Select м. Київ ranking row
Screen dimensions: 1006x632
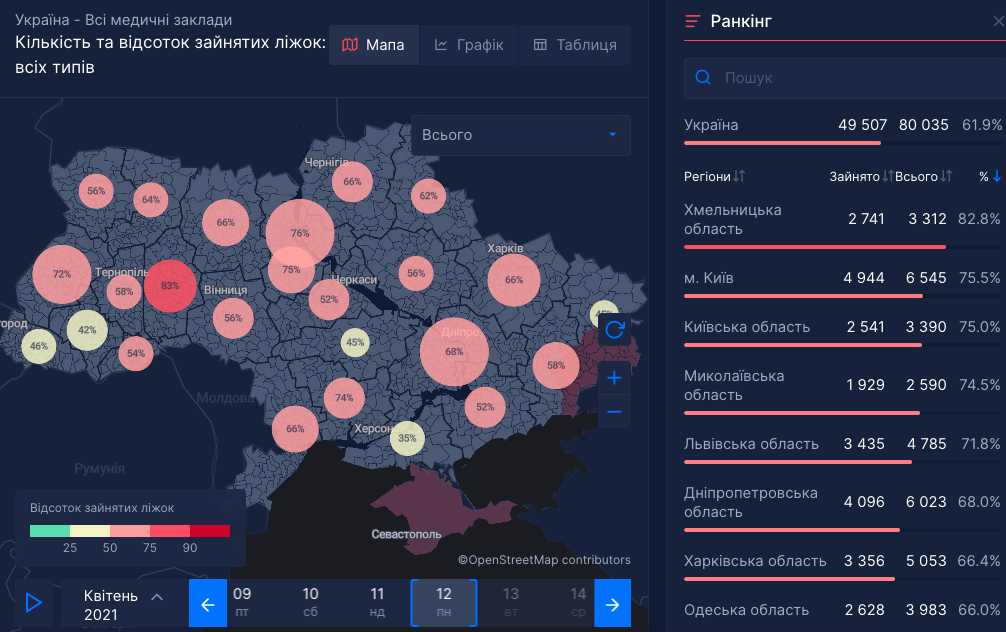pyautogui.click(x=844, y=283)
